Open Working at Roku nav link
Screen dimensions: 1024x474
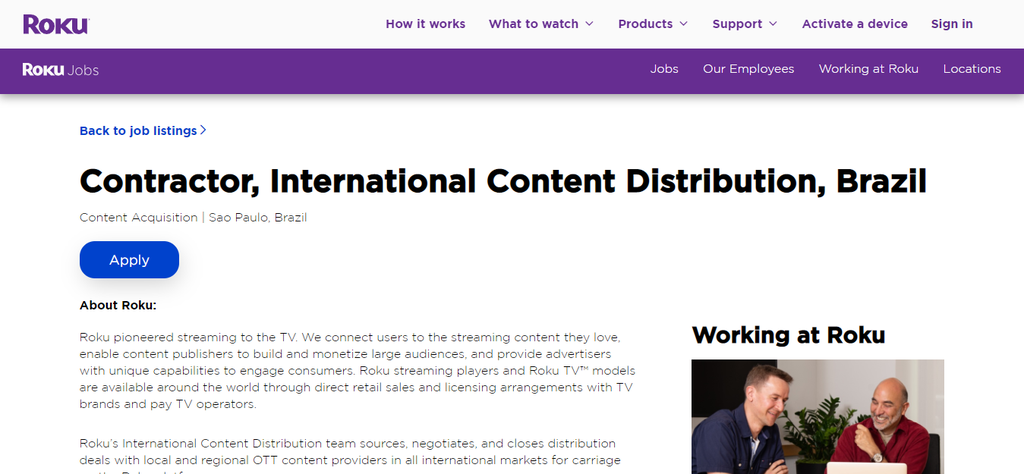tap(869, 69)
